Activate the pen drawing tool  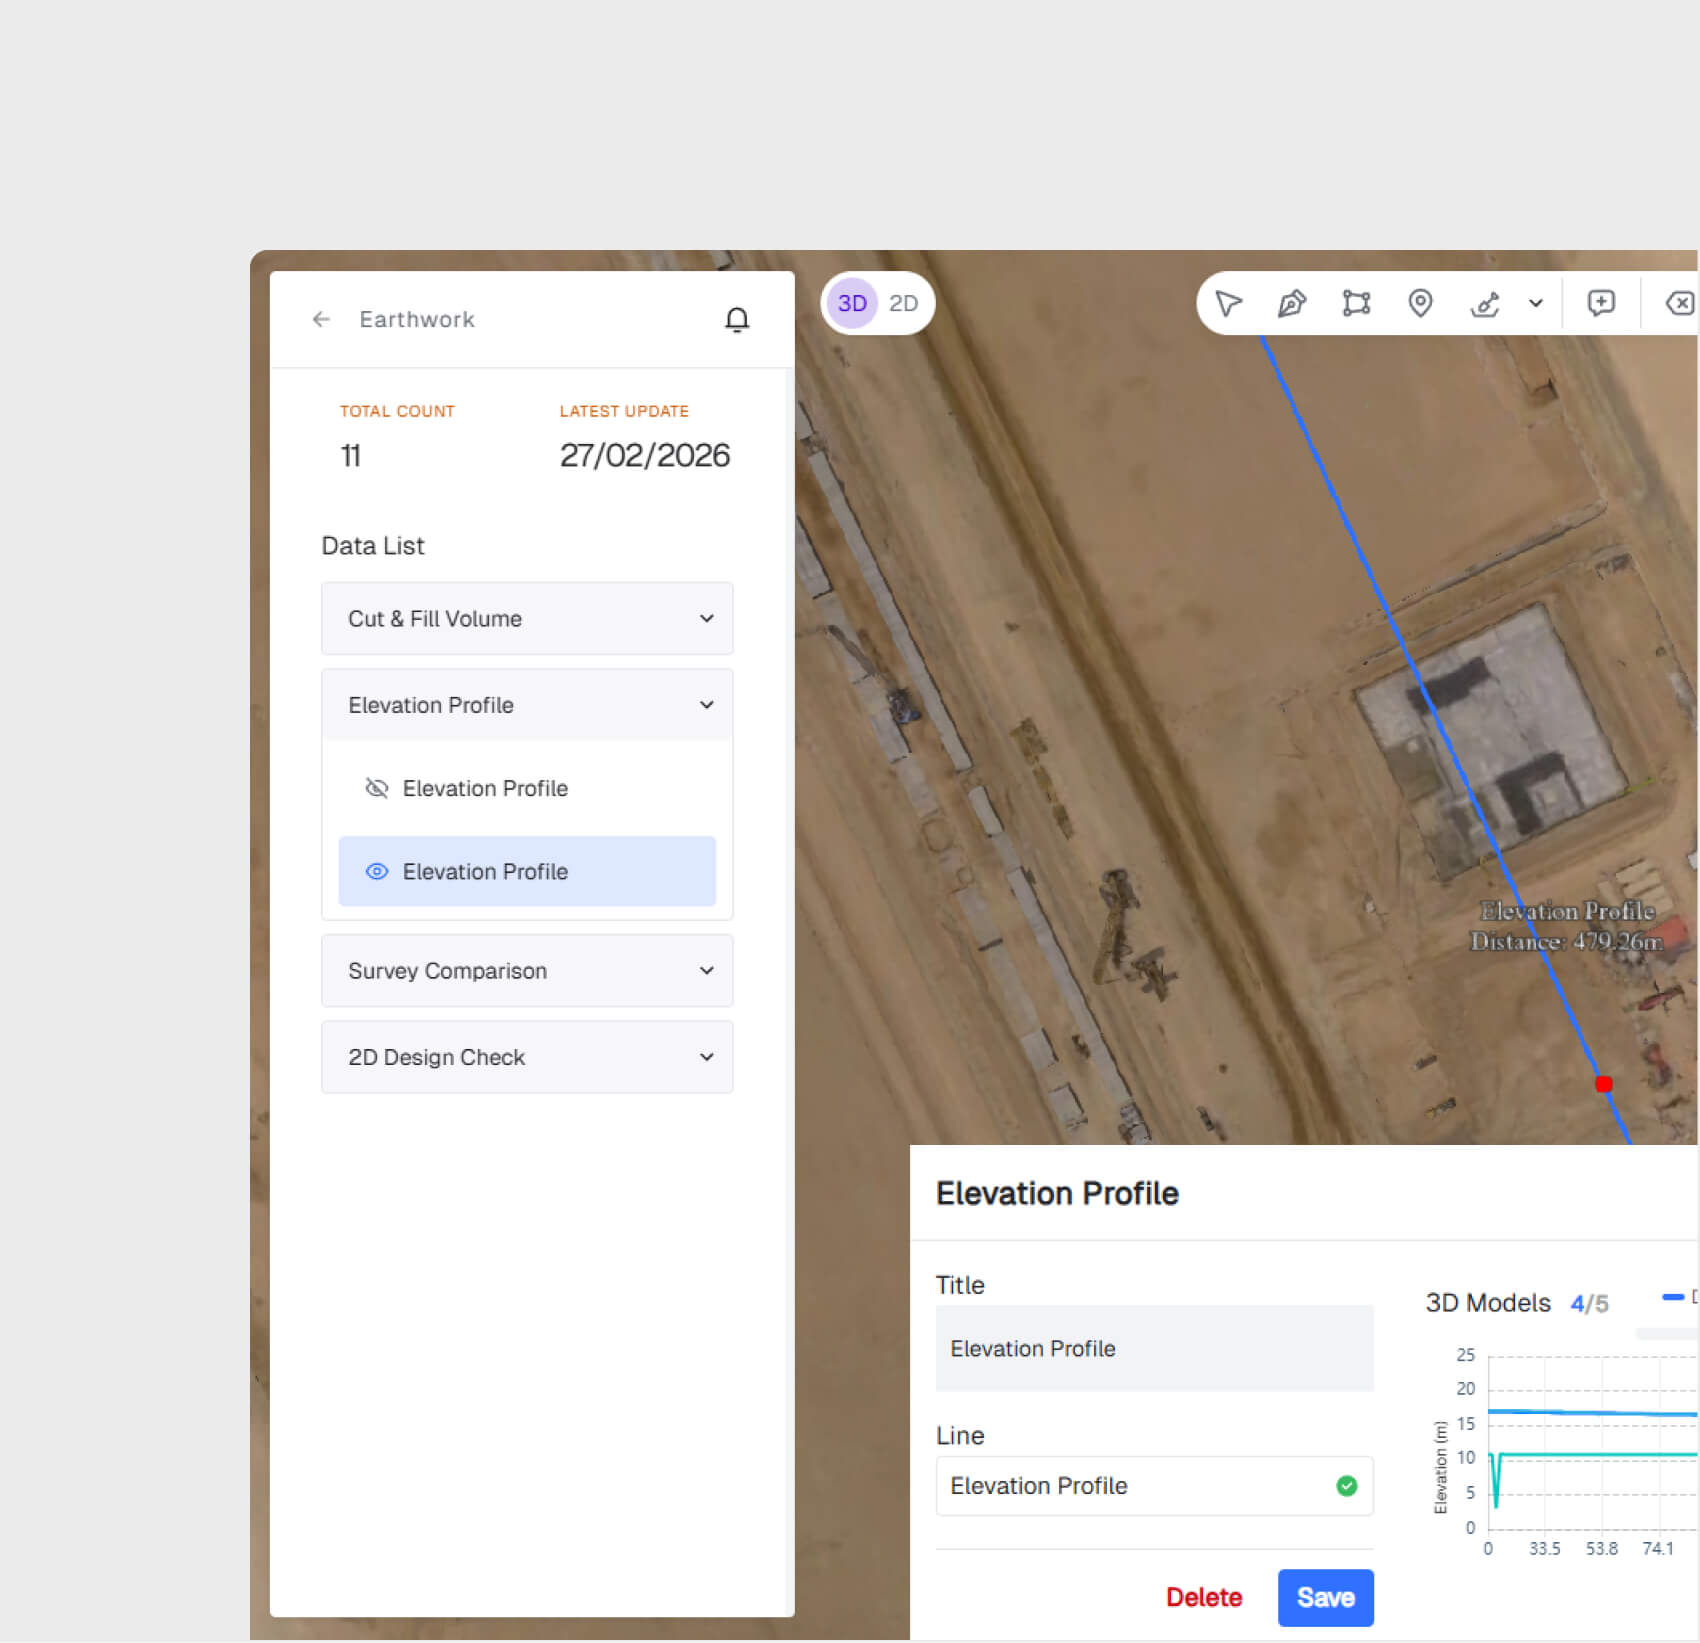(1292, 303)
